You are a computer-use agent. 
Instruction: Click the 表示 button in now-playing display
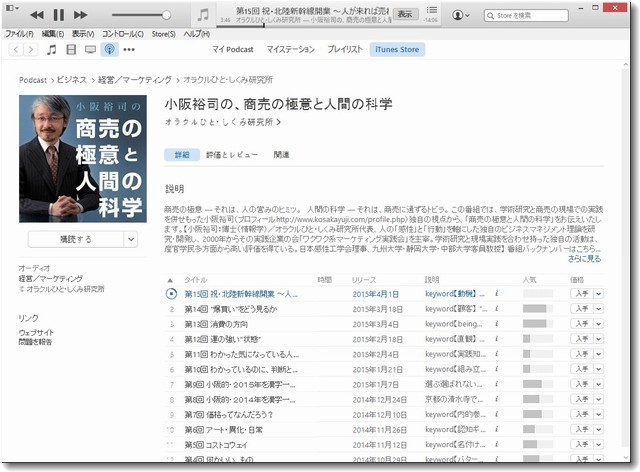click(x=405, y=14)
